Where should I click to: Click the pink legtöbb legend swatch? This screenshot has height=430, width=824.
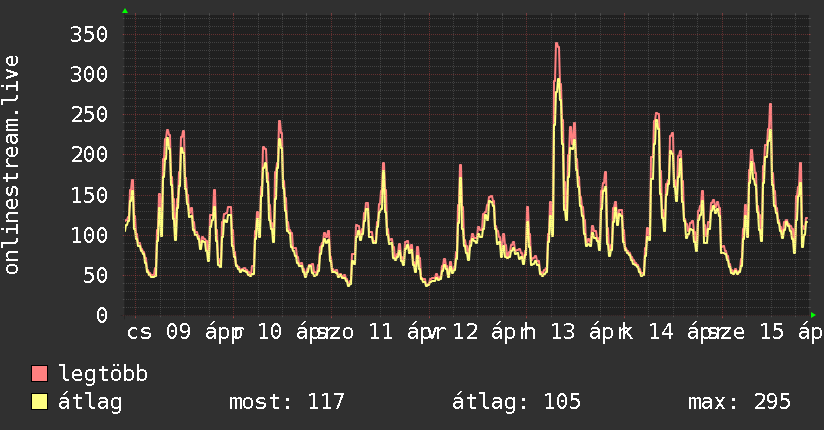click(x=39, y=373)
